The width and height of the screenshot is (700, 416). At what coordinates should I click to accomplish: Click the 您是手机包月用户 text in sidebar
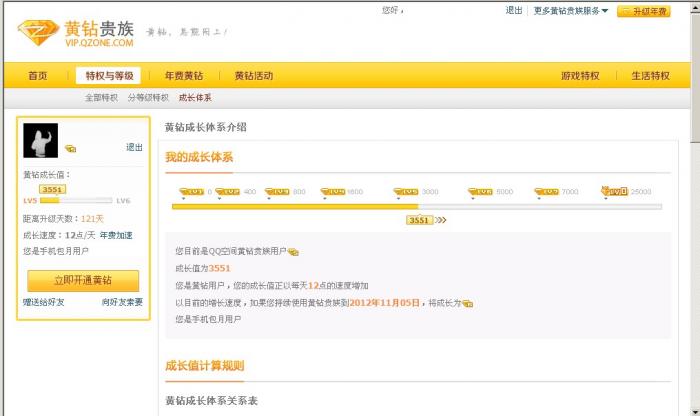click(x=56, y=251)
